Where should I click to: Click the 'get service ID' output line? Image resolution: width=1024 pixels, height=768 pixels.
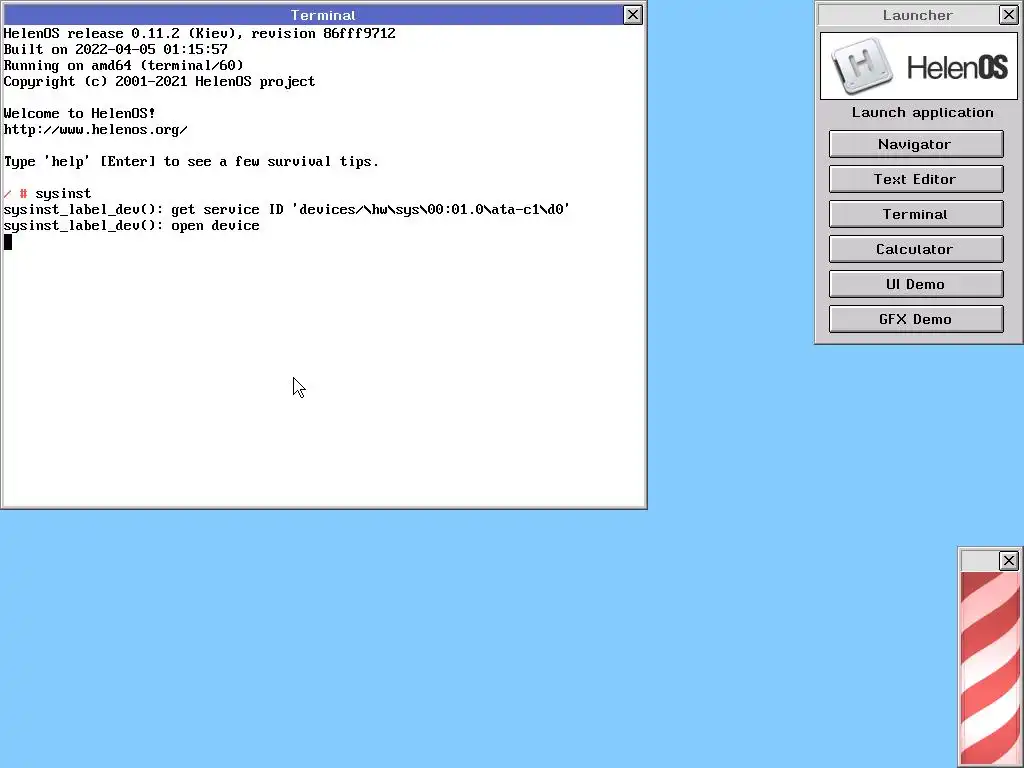point(287,209)
